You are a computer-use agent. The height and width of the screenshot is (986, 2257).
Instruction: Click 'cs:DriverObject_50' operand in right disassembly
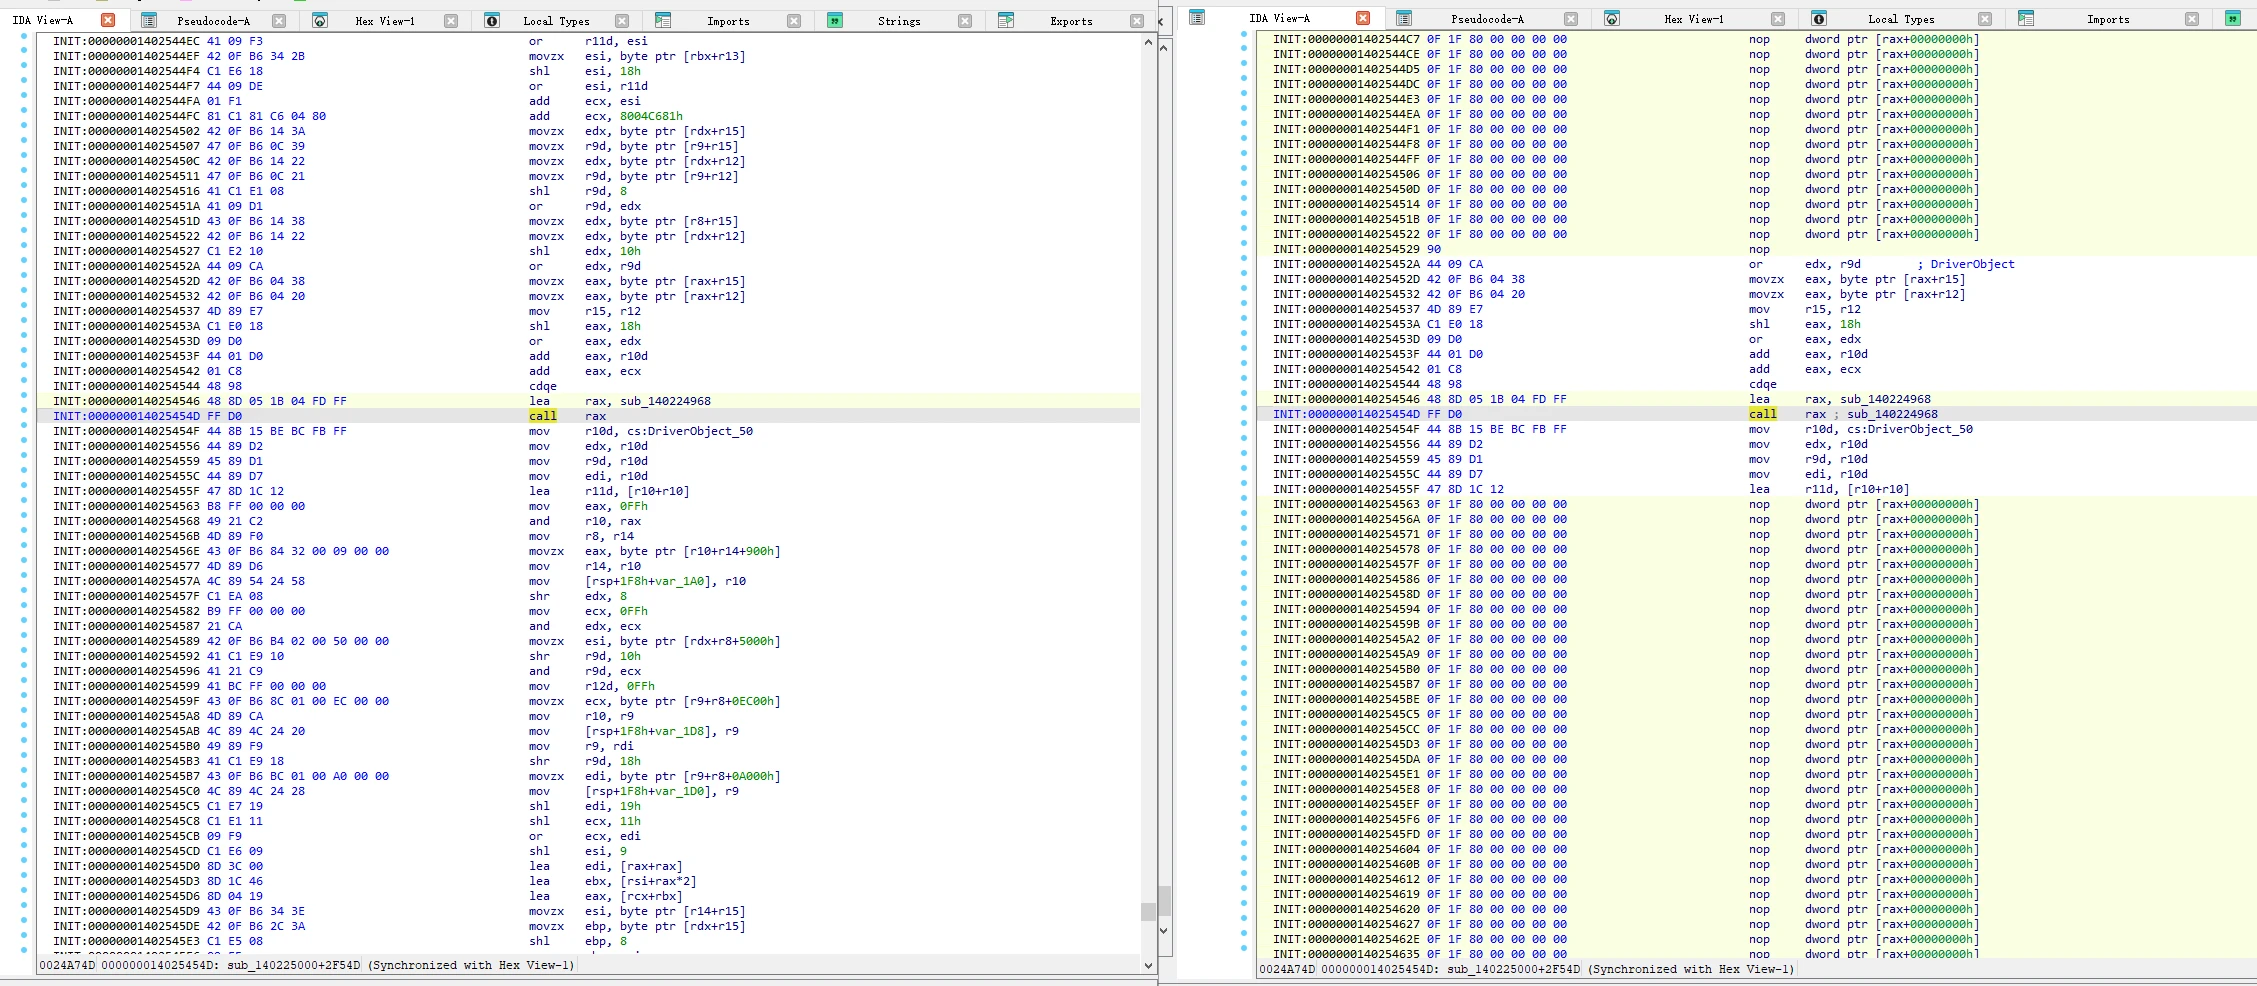click(1910, 429)
